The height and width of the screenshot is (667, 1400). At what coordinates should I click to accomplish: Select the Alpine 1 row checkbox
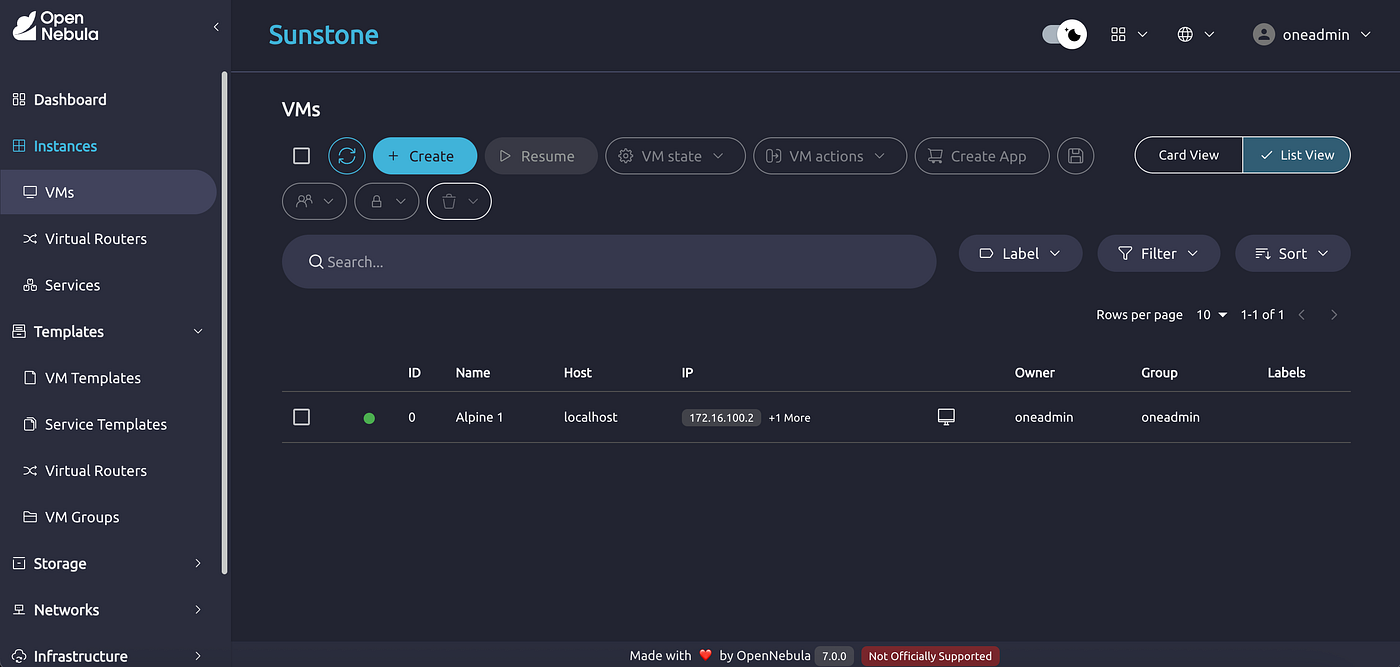[x=301, y=417]
